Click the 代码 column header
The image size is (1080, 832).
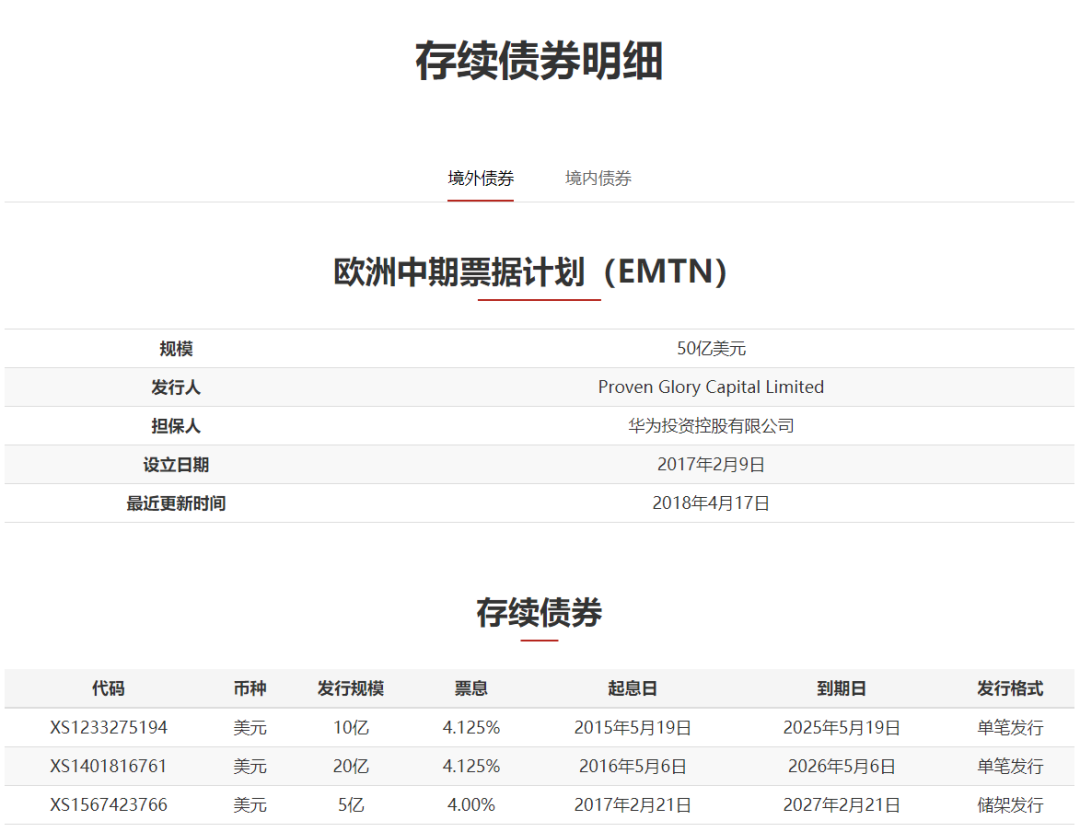[x=109, y=689]
